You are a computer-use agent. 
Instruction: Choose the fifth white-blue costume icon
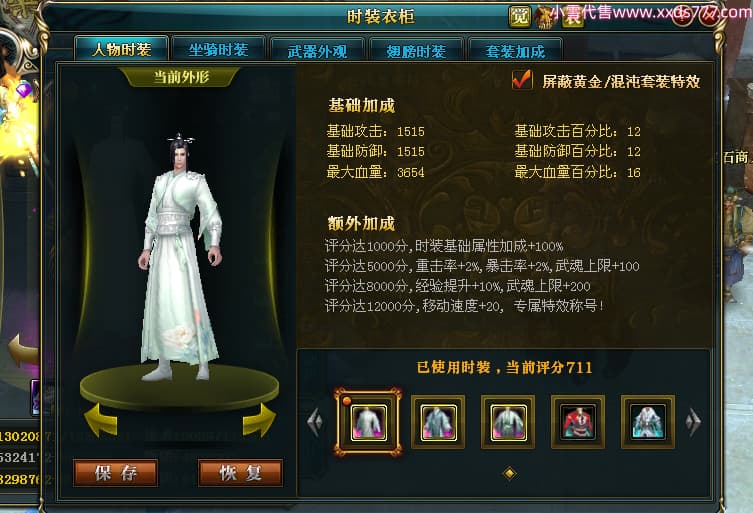point(648,422)
